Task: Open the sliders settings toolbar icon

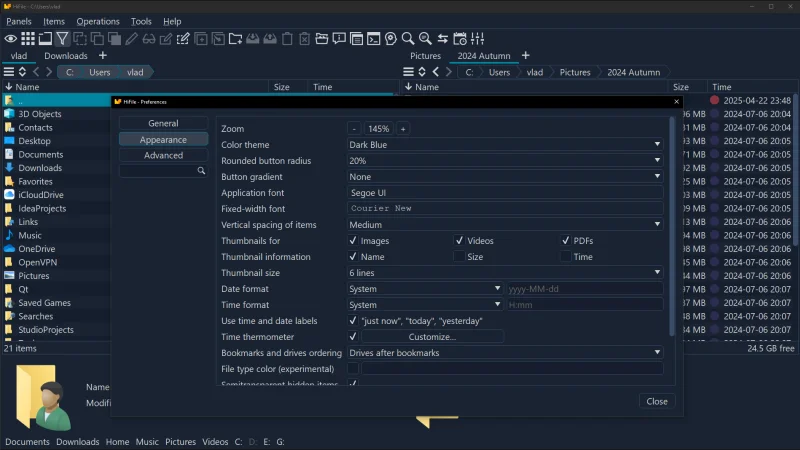Action: pyautogui.click(x=478, y=39)
